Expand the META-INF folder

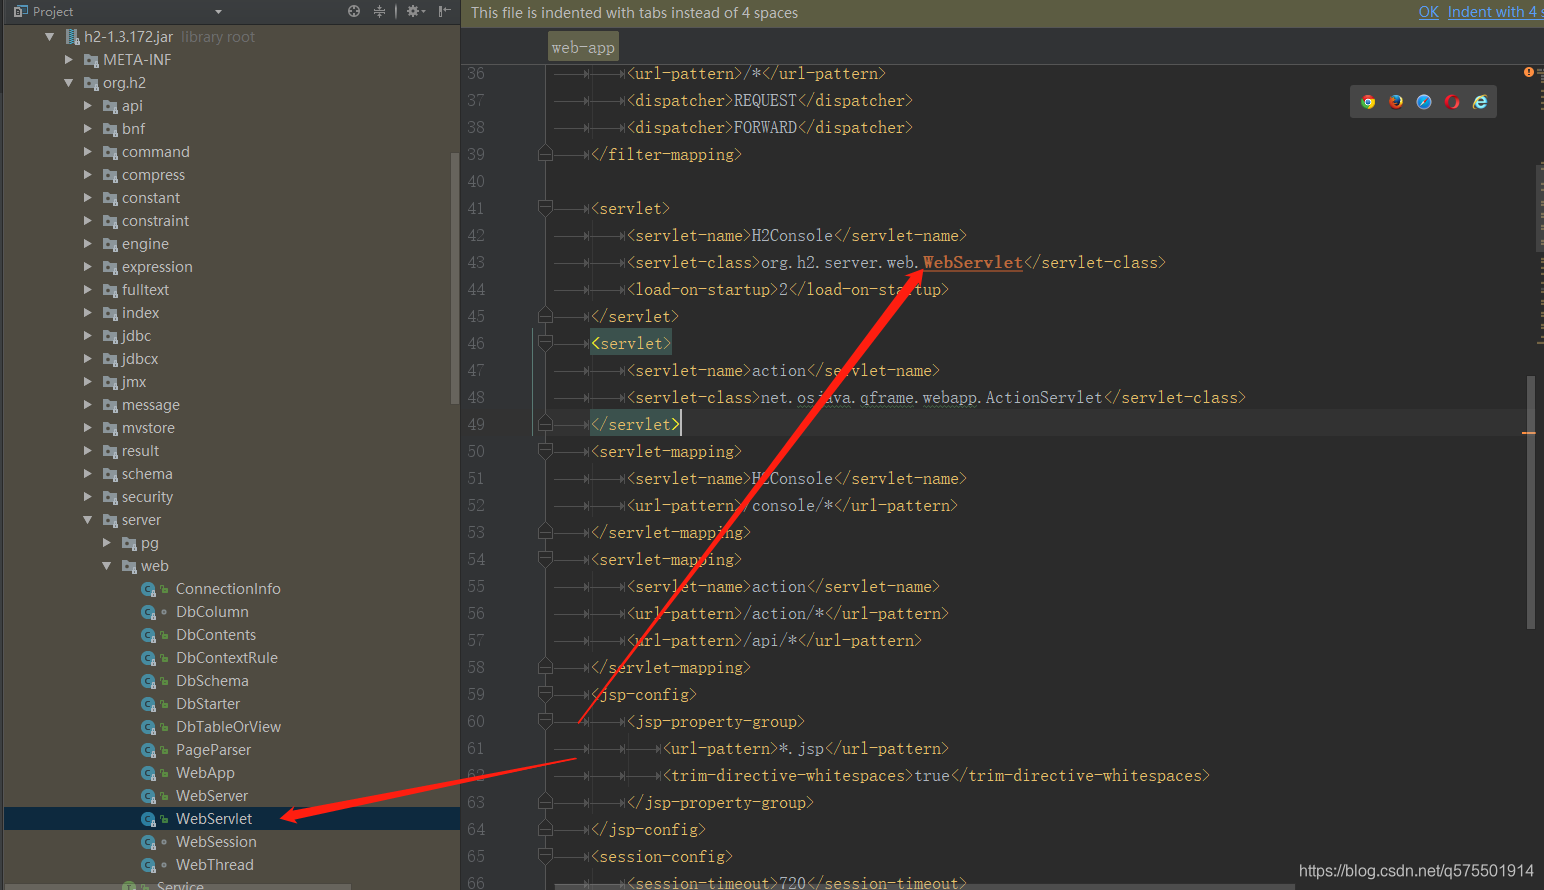(68, 60)
